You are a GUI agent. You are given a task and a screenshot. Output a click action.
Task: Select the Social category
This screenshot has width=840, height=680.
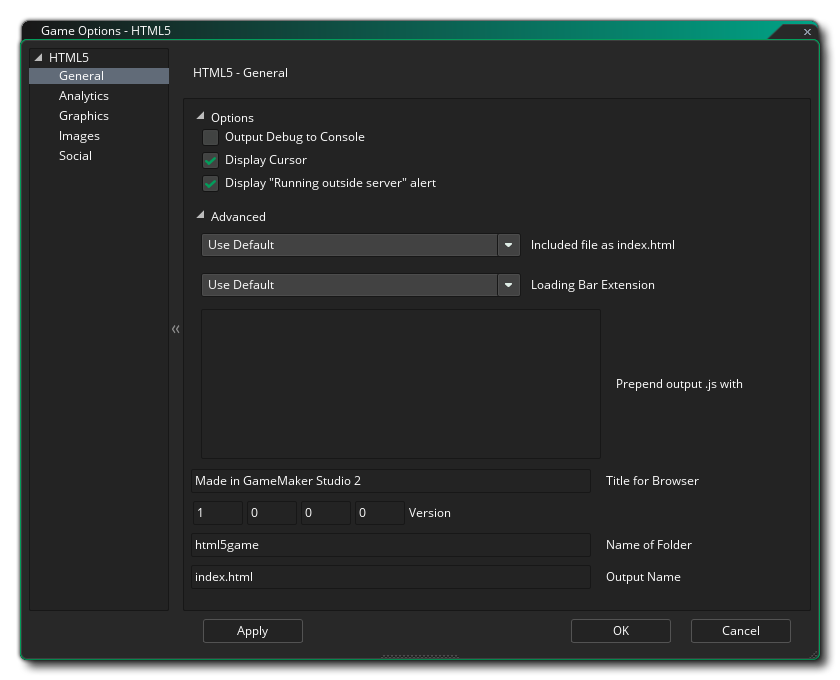tap(75, 155)
